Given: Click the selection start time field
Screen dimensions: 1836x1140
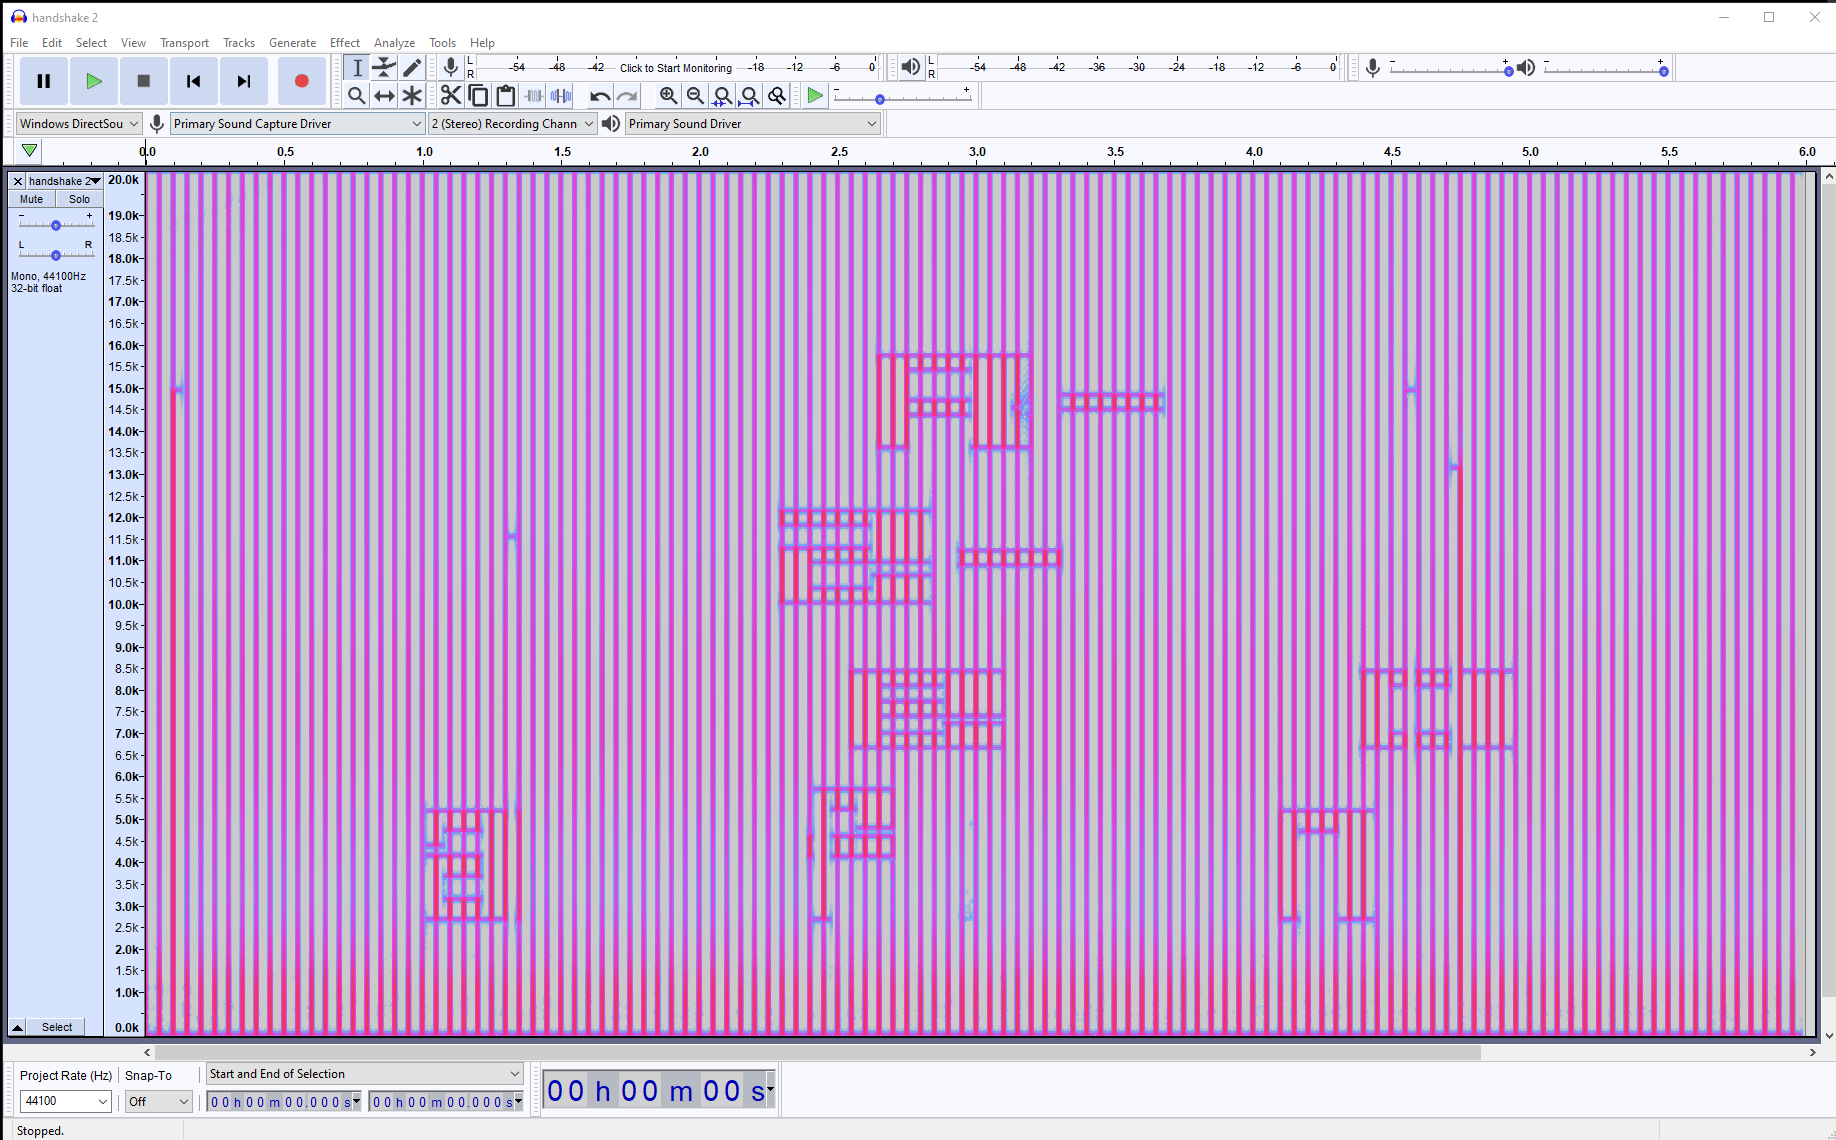Looking at the screenshot, I should point(284,1102).
